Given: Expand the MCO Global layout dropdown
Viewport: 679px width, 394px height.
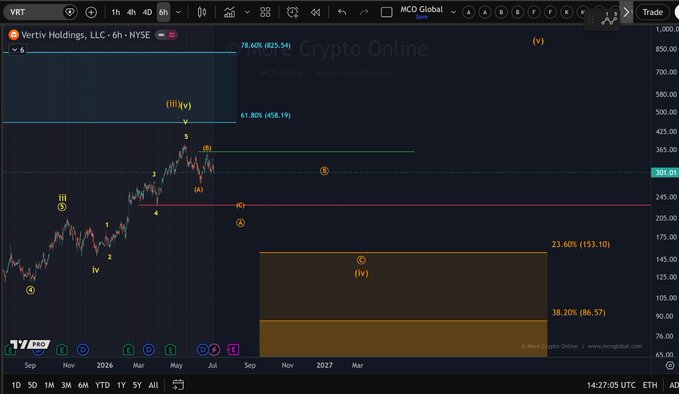Looking at the screenshot, I should click(x=453, y=12).
